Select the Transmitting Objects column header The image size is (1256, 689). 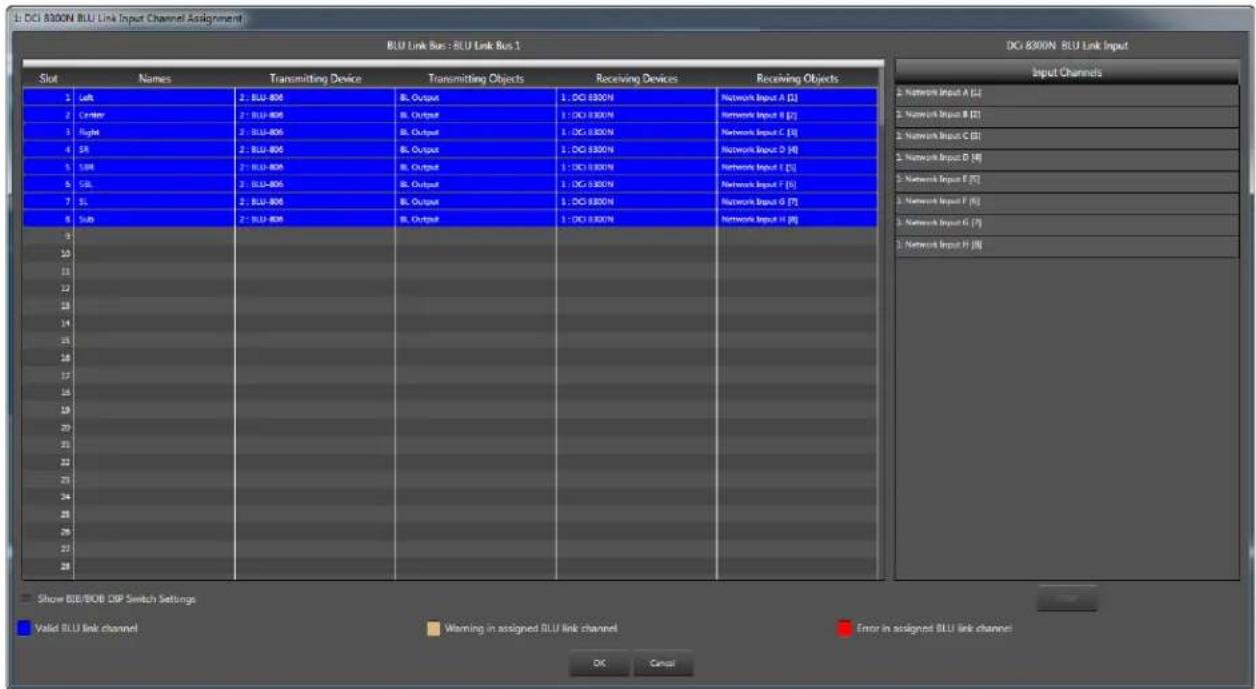pyautogui.click(x=476, y=78)
